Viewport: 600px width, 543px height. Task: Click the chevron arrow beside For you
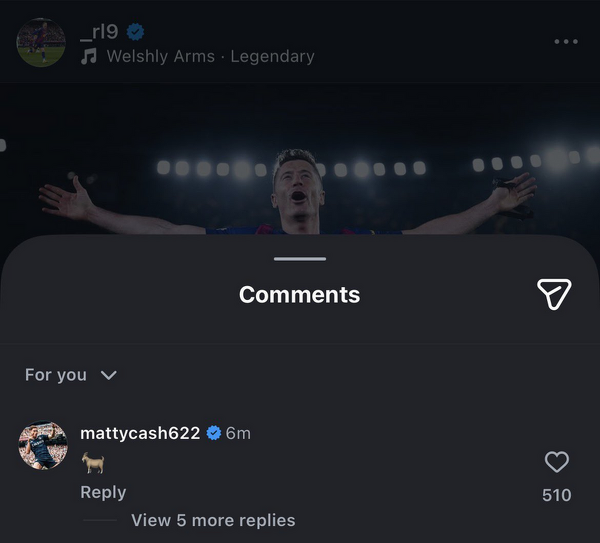pyautogui.click(x=109, y=375)
